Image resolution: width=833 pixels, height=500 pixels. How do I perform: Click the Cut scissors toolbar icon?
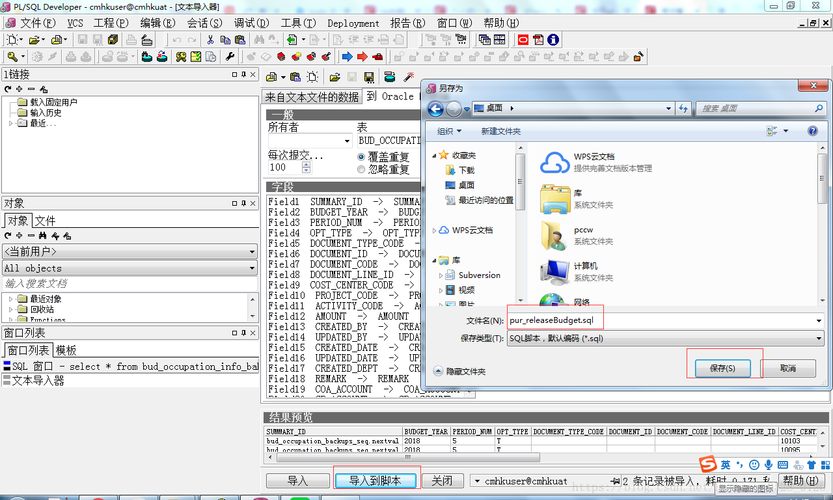coord(210,40)
